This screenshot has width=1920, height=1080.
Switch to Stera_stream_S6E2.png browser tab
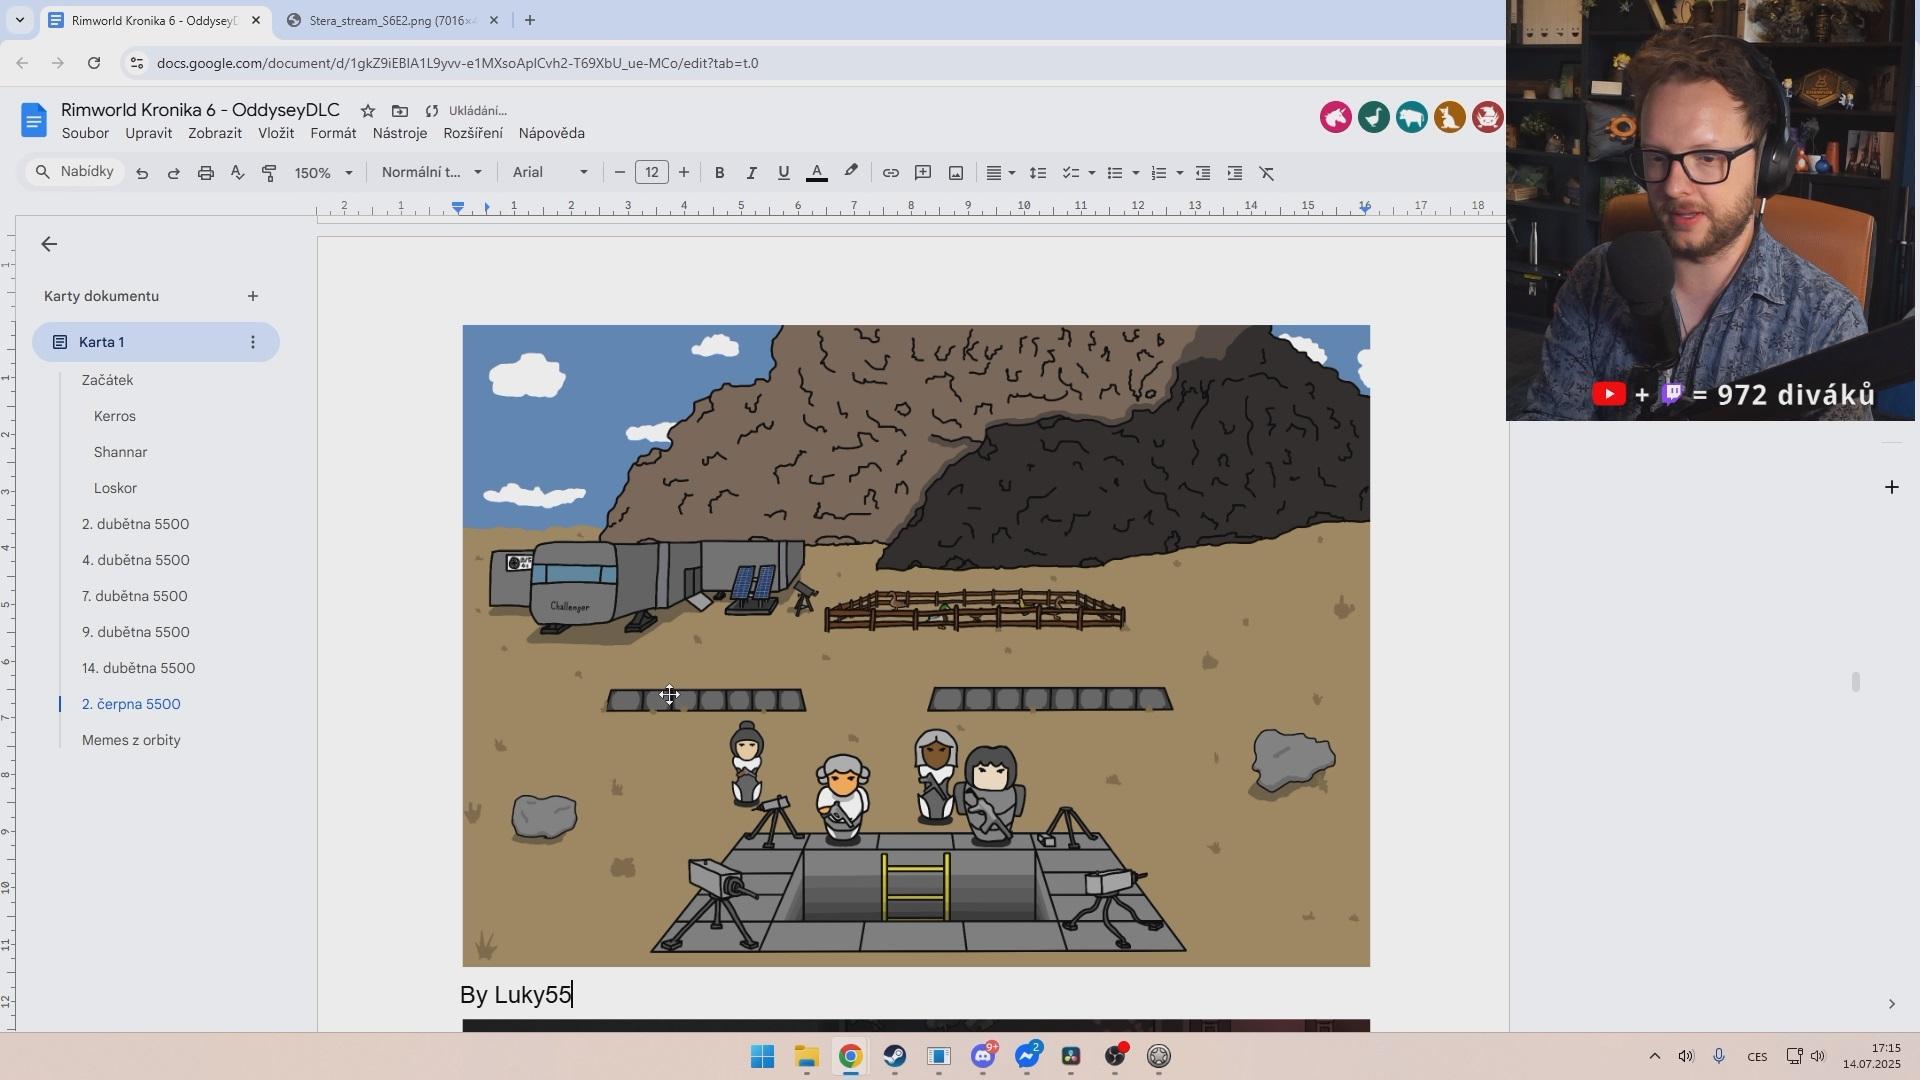pyautogui.click(x=391, y=20)
